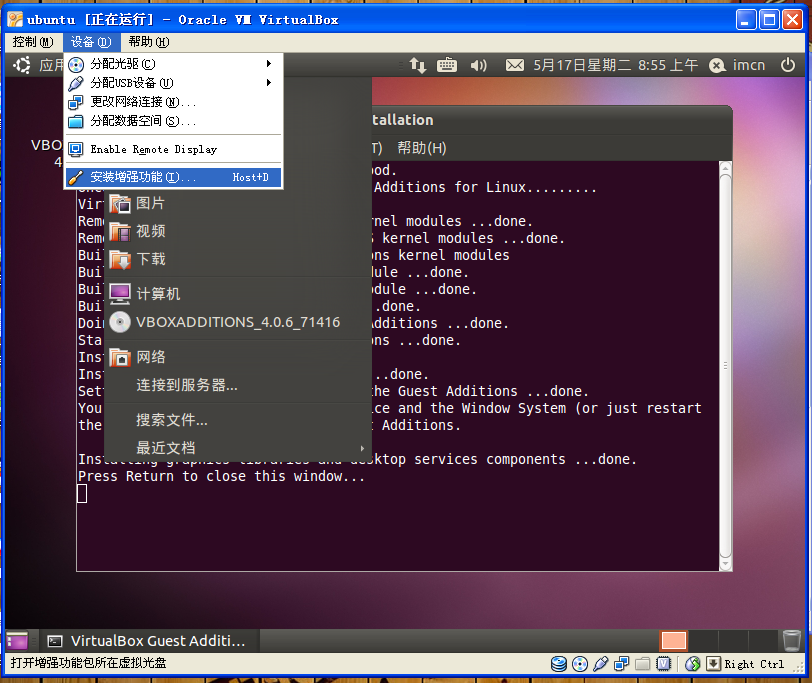Viewport: 812px width, 683px height.
Task: Click the 图片 folder icon
Action: 120,204
